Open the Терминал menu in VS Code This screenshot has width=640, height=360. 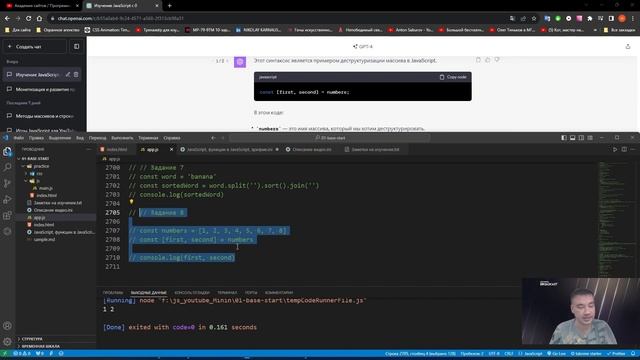[x=148, y=138]
